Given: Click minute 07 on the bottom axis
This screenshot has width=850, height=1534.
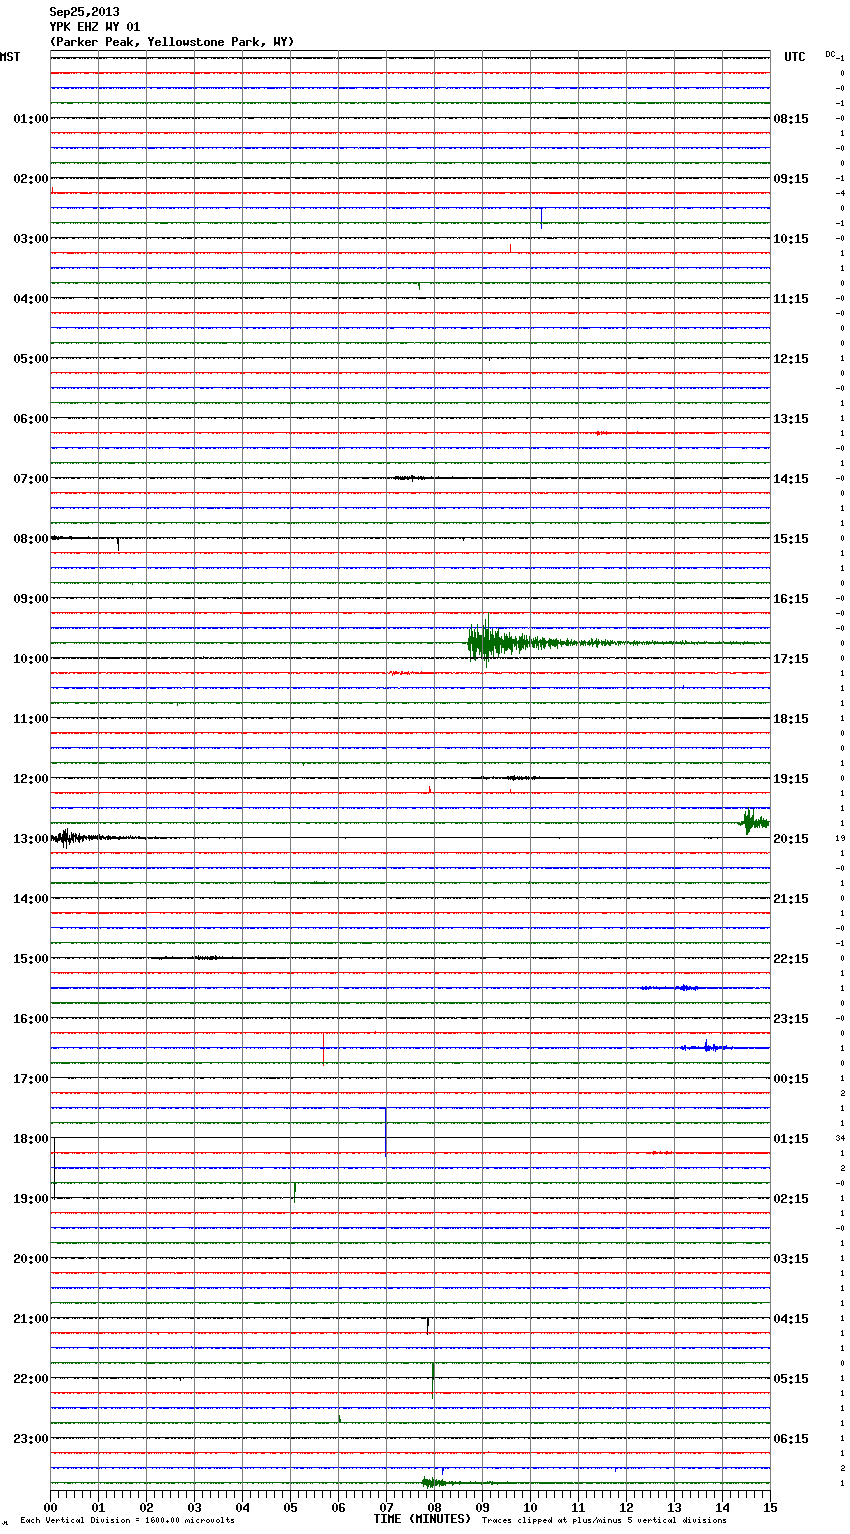Looking at the screenshot, I should 387,1507.
